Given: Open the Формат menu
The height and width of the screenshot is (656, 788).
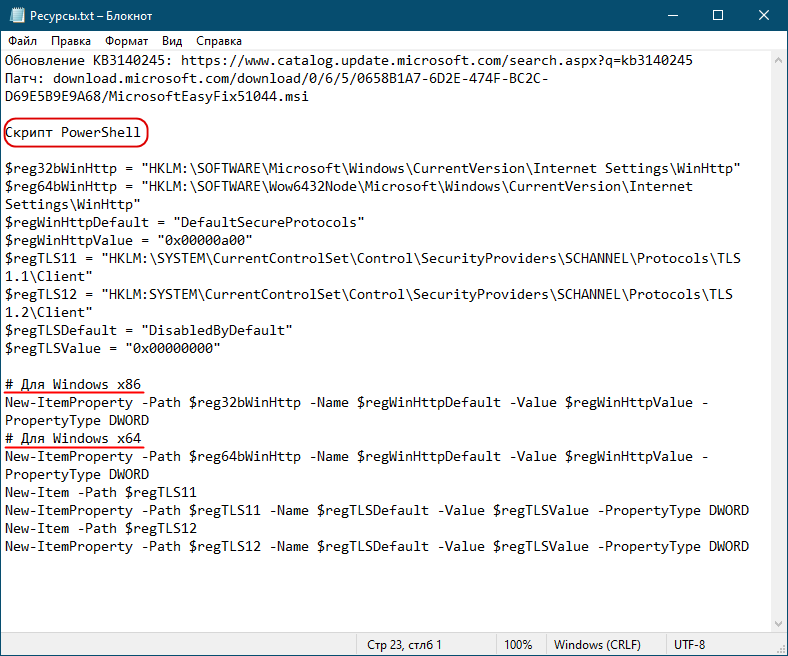Looking at the screenshot, I should pyautogui.click(x=126, y=41).
